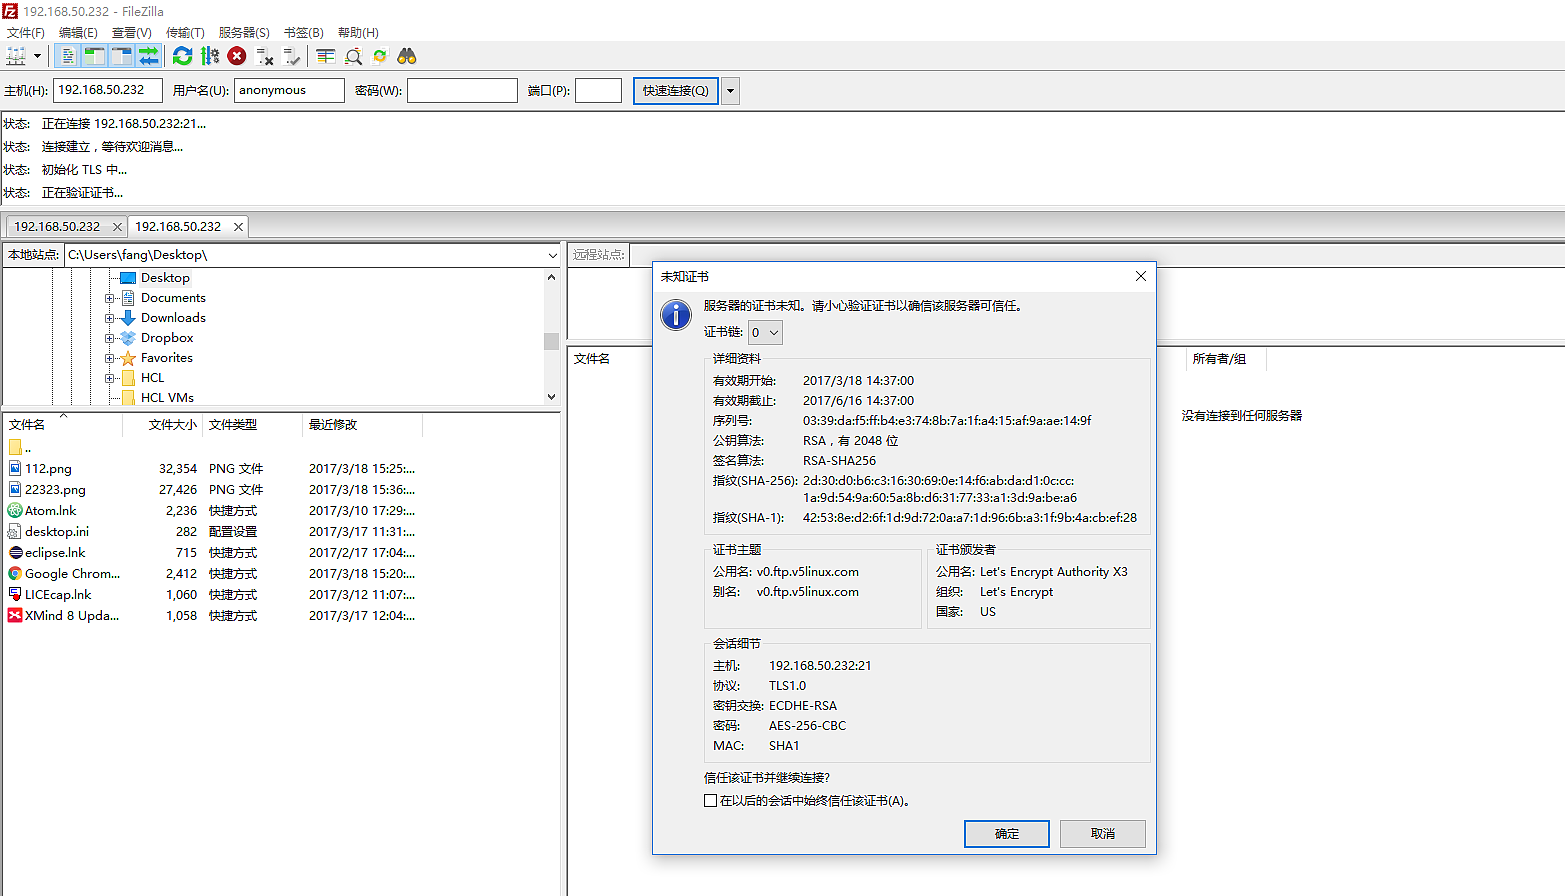Open the certificate chain dropdown
The height and width of the screenshot is (896, 1565).
click(x=765, y=333)
